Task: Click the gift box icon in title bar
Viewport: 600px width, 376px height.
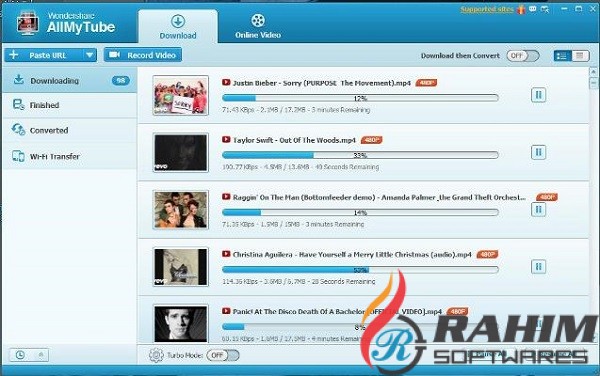Action: (521, 9)
